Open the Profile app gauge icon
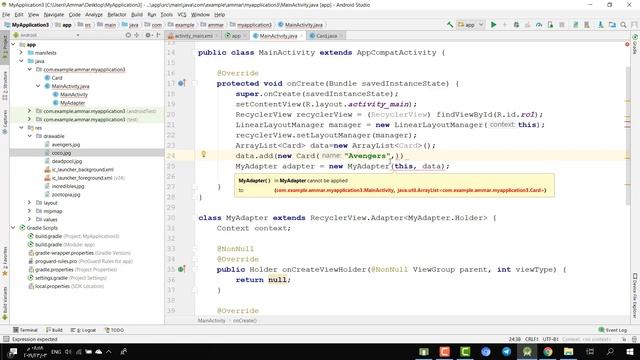Viewport: 640px width, 360px height. [539, 24]
